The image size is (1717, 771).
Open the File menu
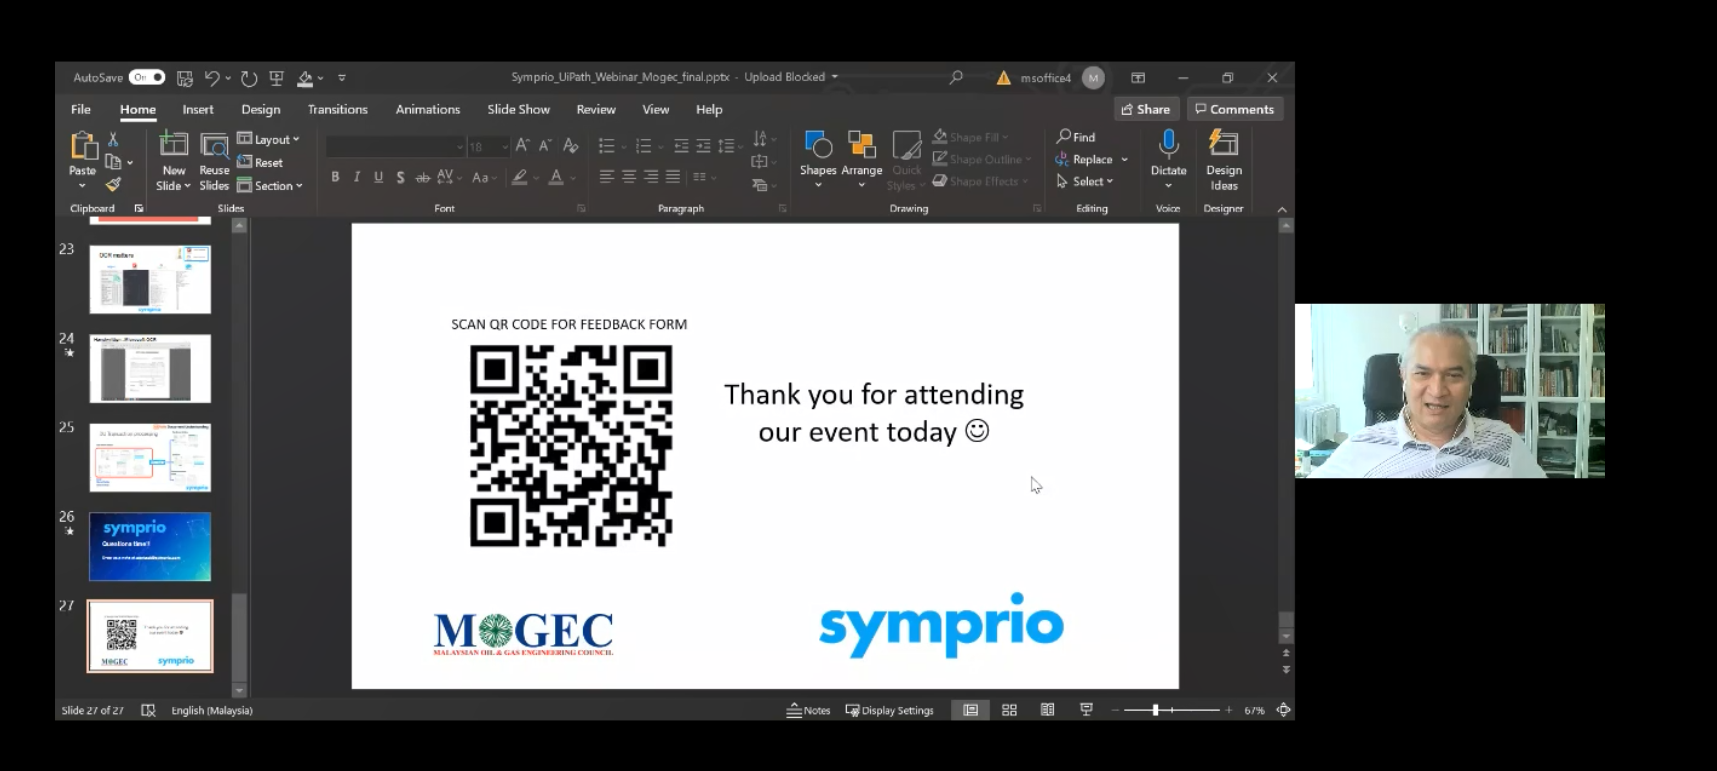tap(81, 109)
